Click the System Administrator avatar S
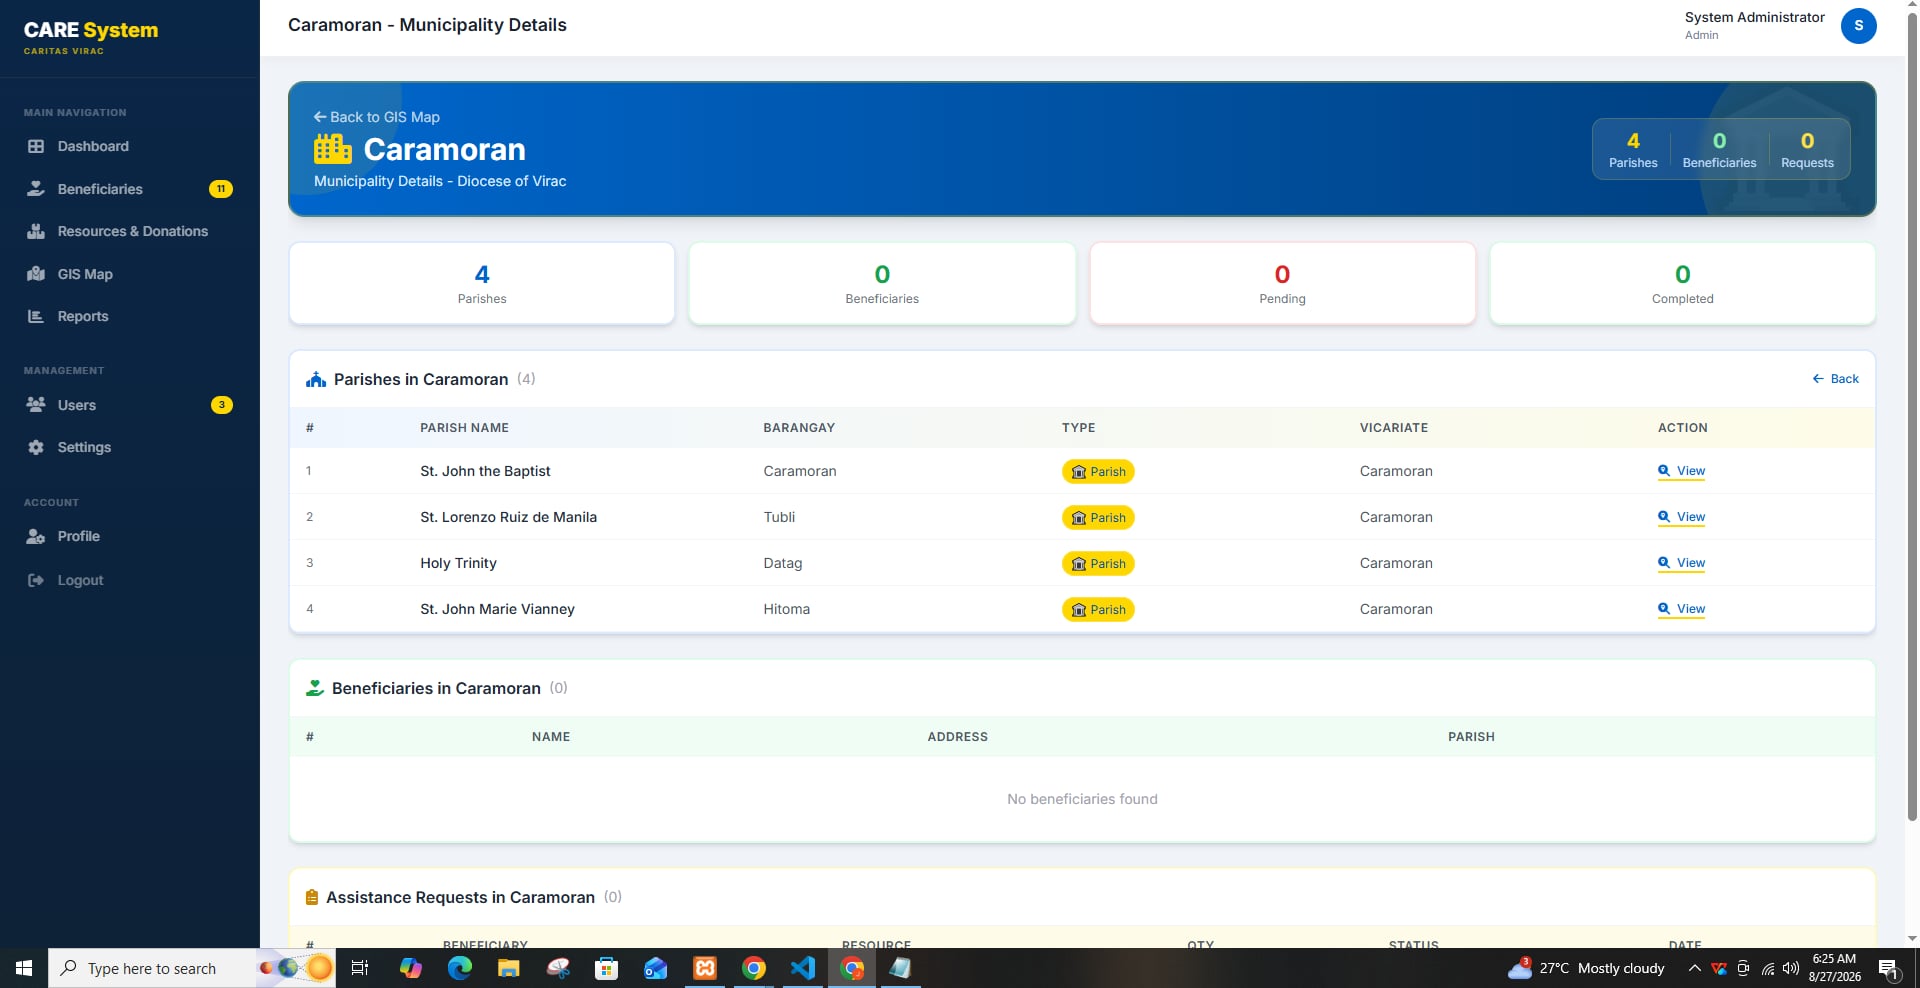 (1858, 26)
